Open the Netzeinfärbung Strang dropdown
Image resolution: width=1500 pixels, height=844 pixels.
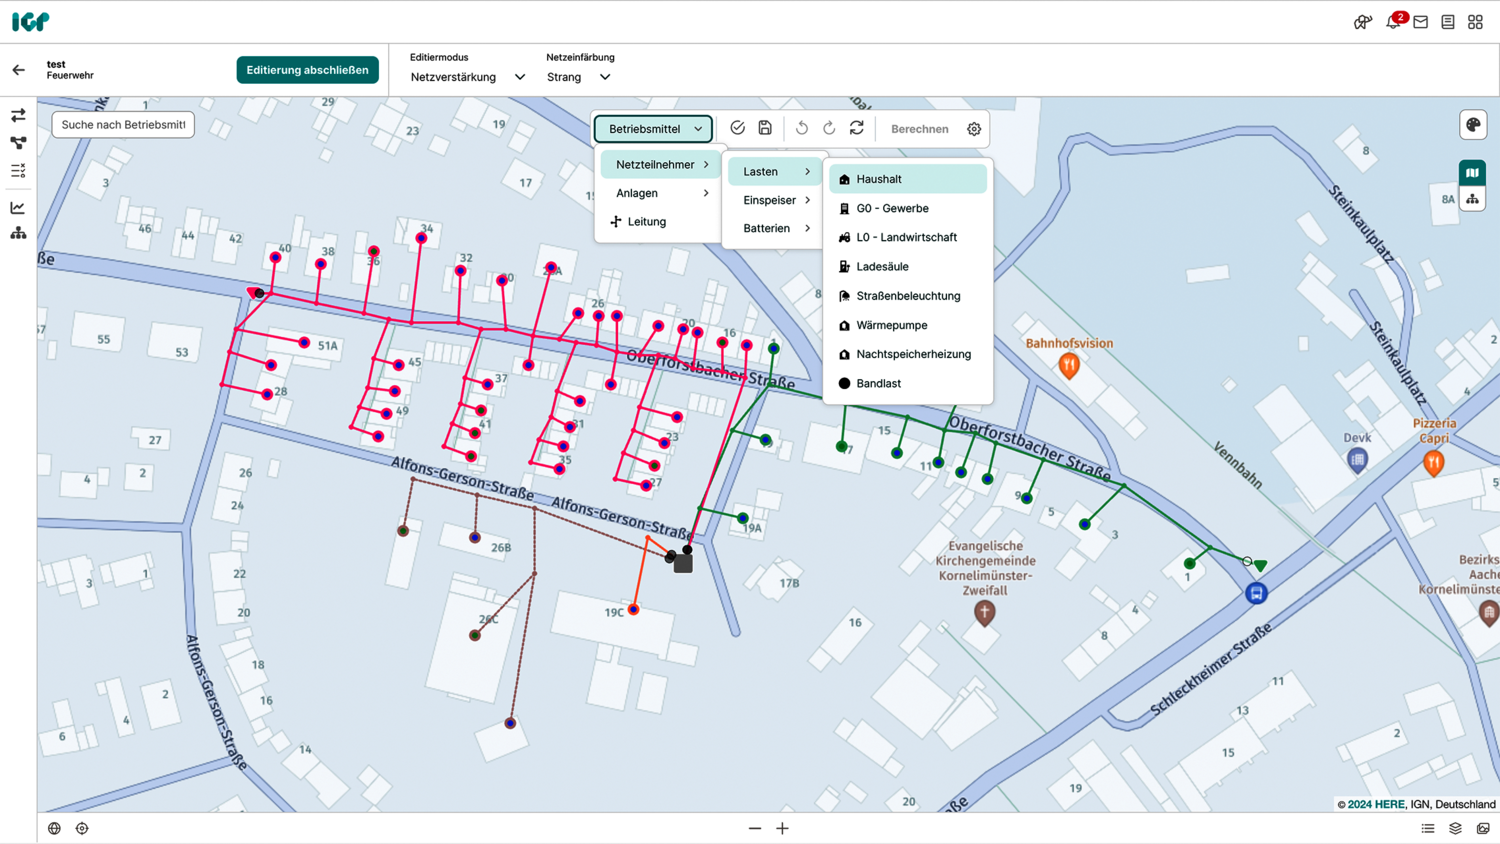click(x=578, y=77)
